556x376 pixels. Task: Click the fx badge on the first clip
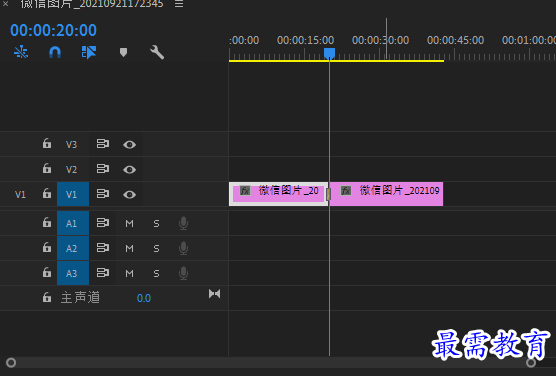(245, 191)
